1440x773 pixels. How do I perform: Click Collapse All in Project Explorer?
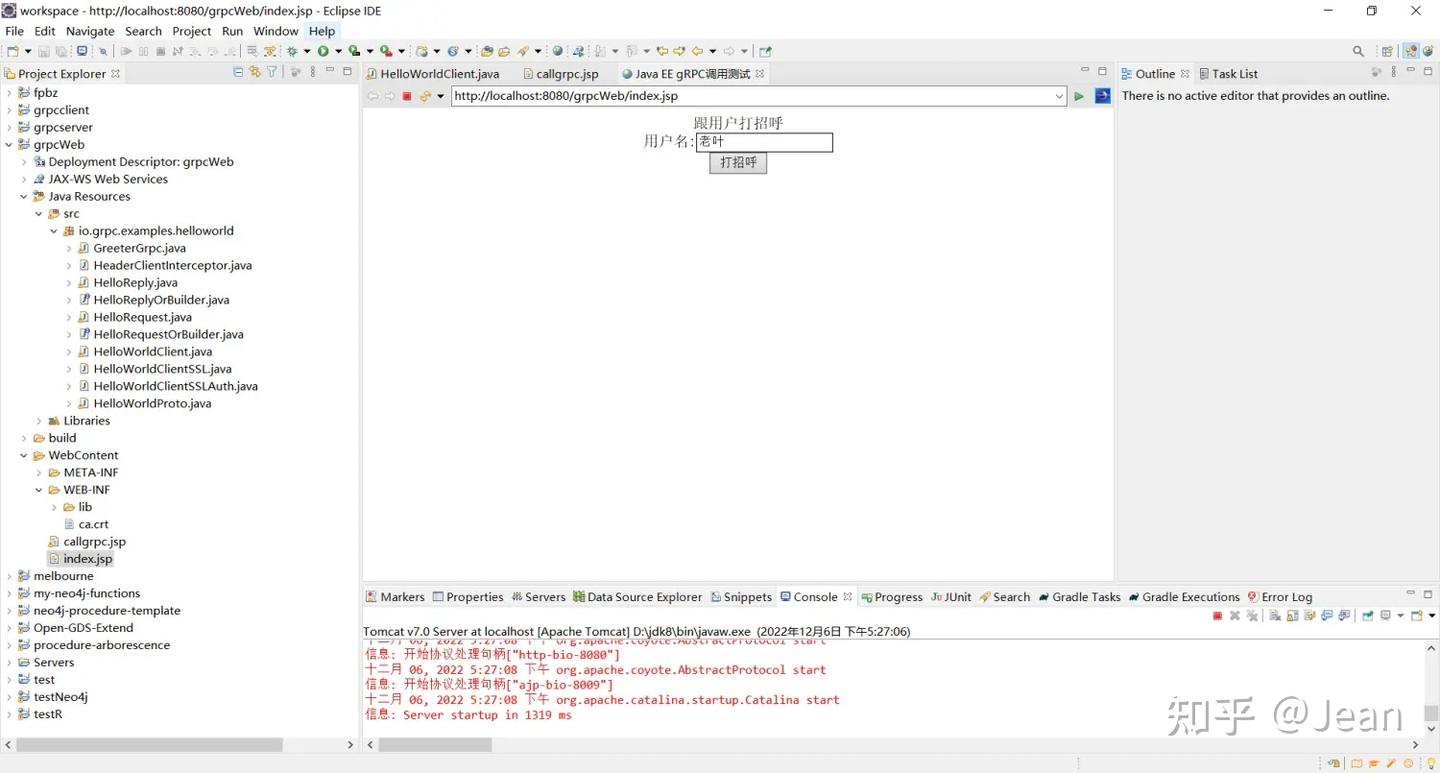click(238, 72)
